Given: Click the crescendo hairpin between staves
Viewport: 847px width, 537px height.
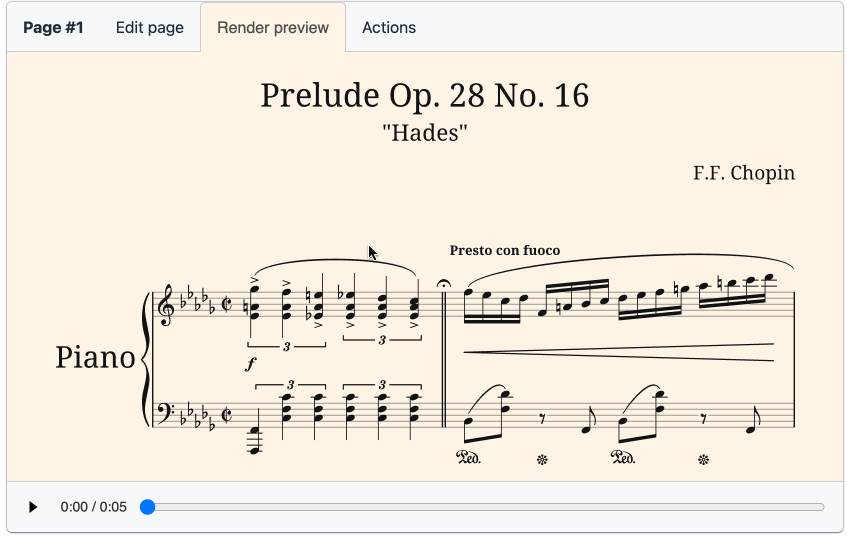Looking at the screenshot, I should pyautogui.click(x=619, y=352).
